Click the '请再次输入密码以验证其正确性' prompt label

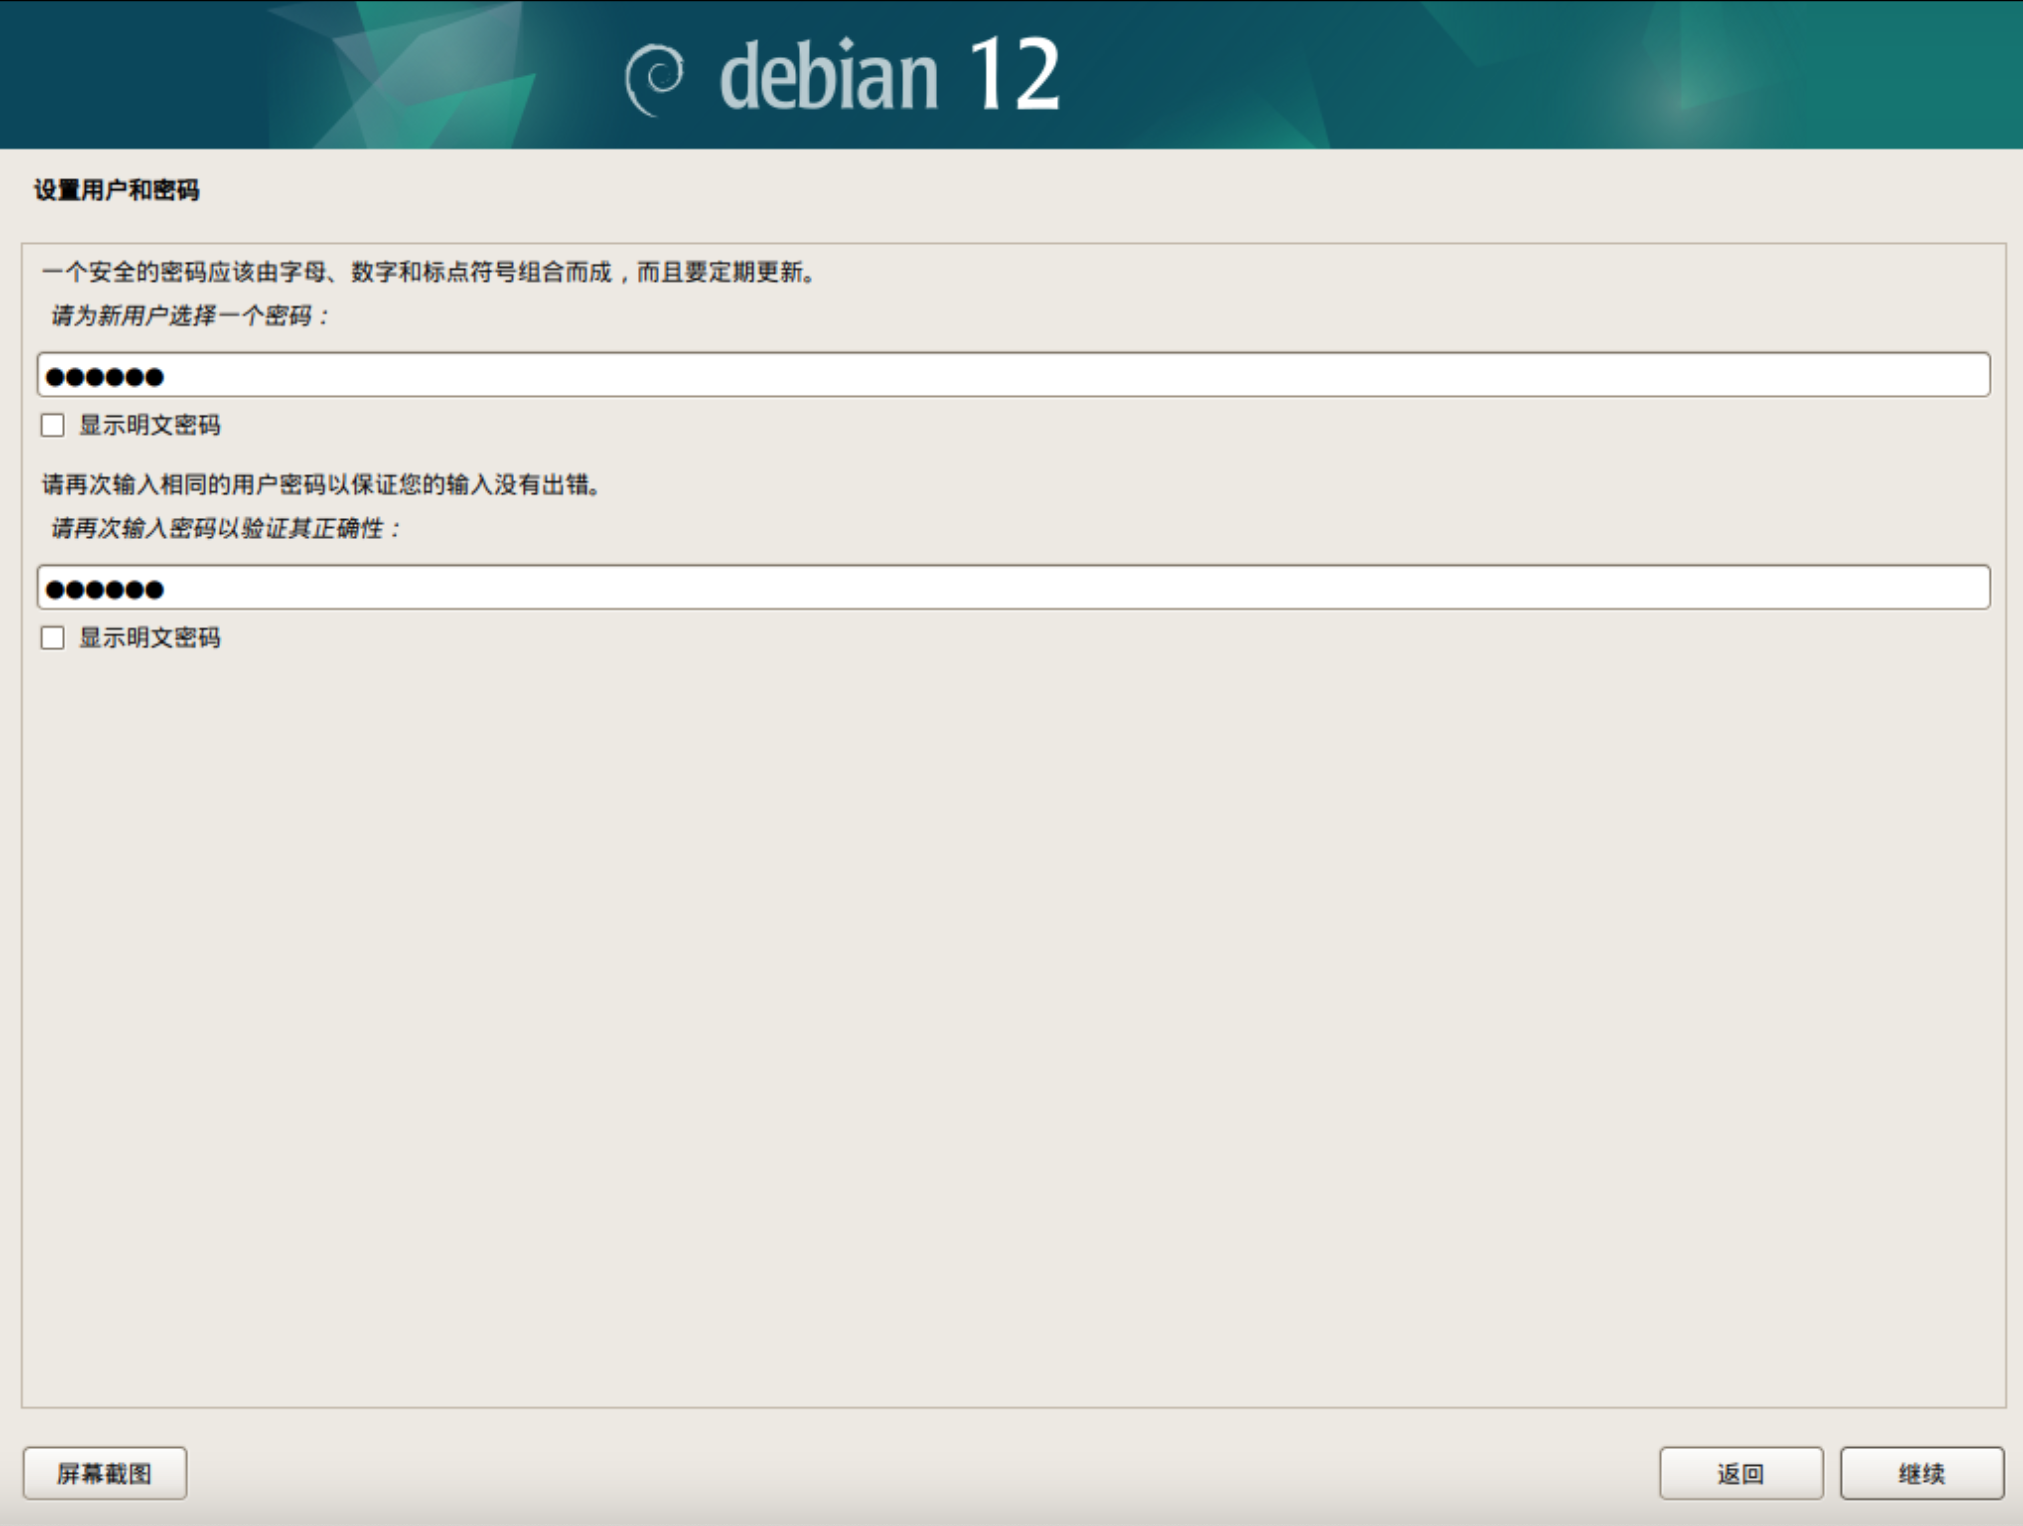click(225, 528)
